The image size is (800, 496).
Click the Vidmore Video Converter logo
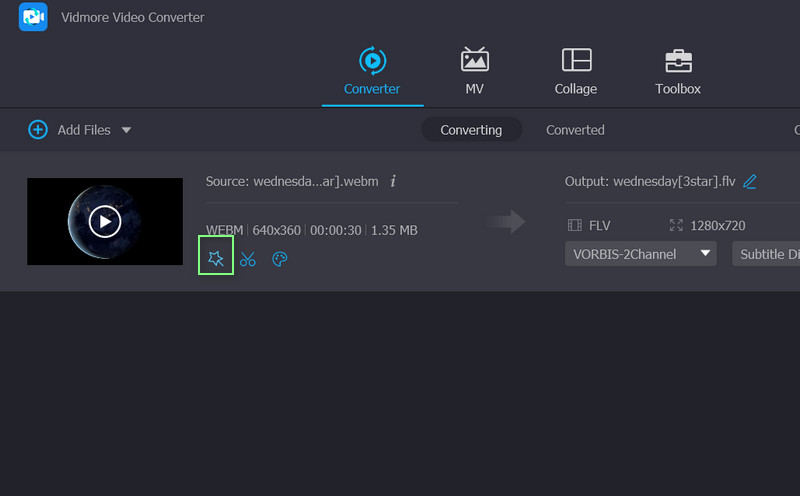pyautogui.click(x=33, y=17)
